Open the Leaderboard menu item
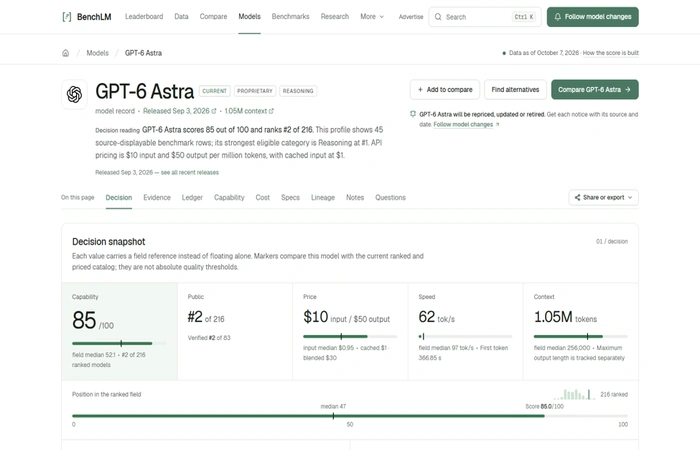This screenshot has height=450, width=700. 144,17
